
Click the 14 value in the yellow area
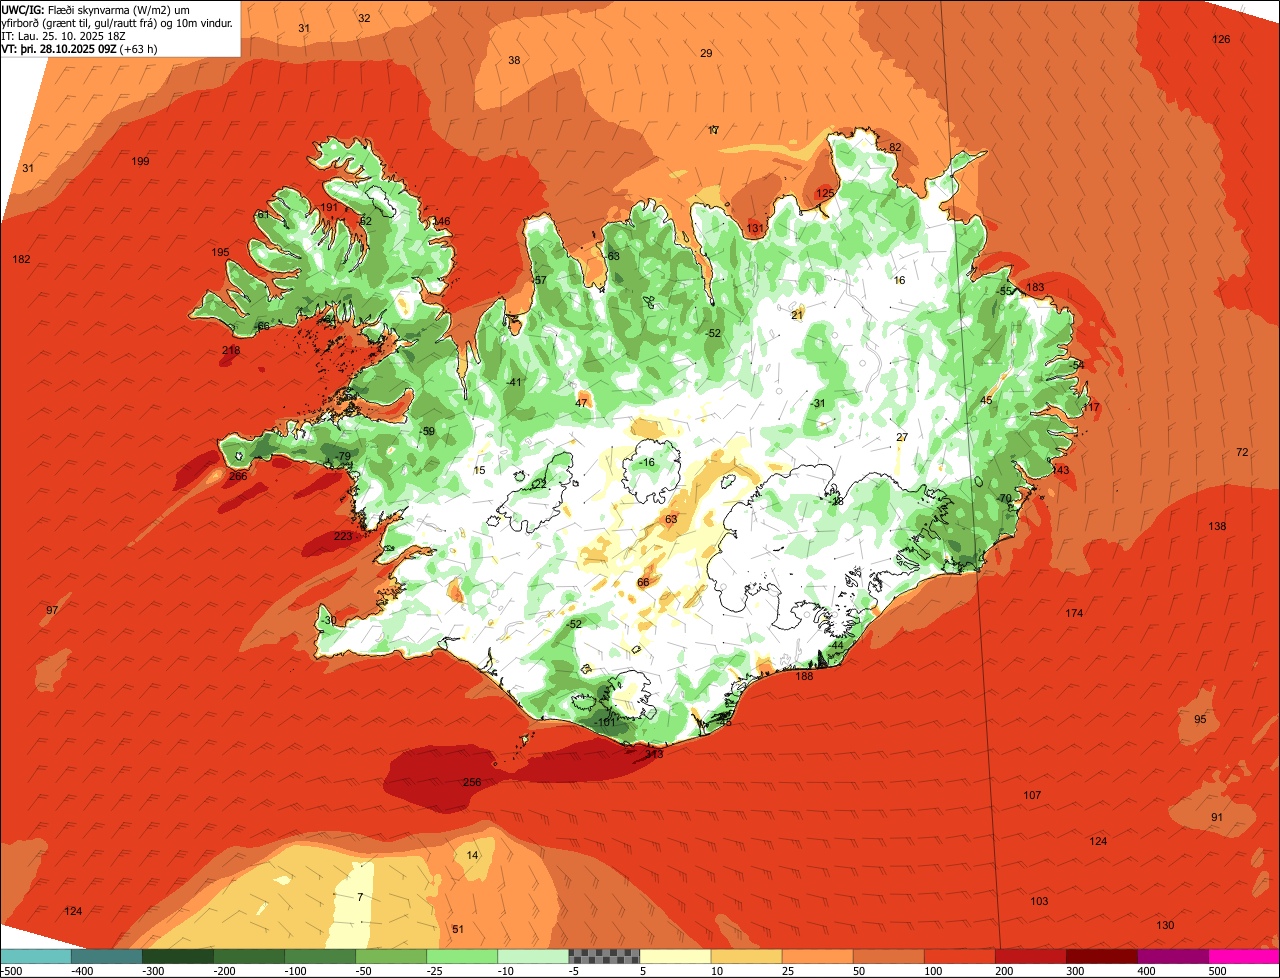coord(473,855)
